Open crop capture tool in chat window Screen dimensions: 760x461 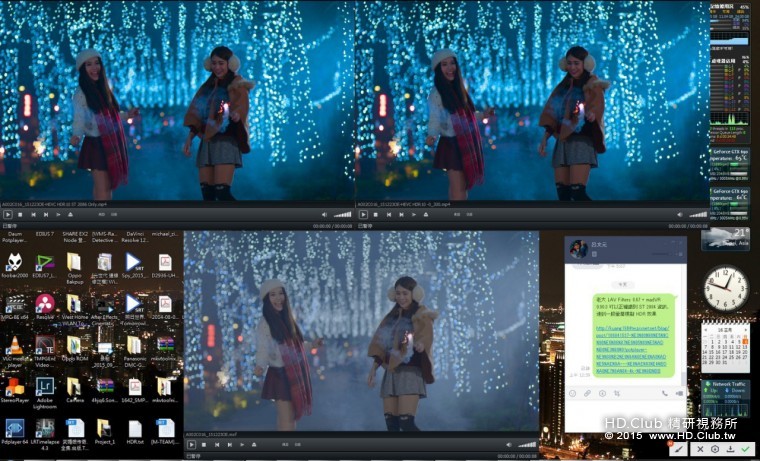click(617, 394)
